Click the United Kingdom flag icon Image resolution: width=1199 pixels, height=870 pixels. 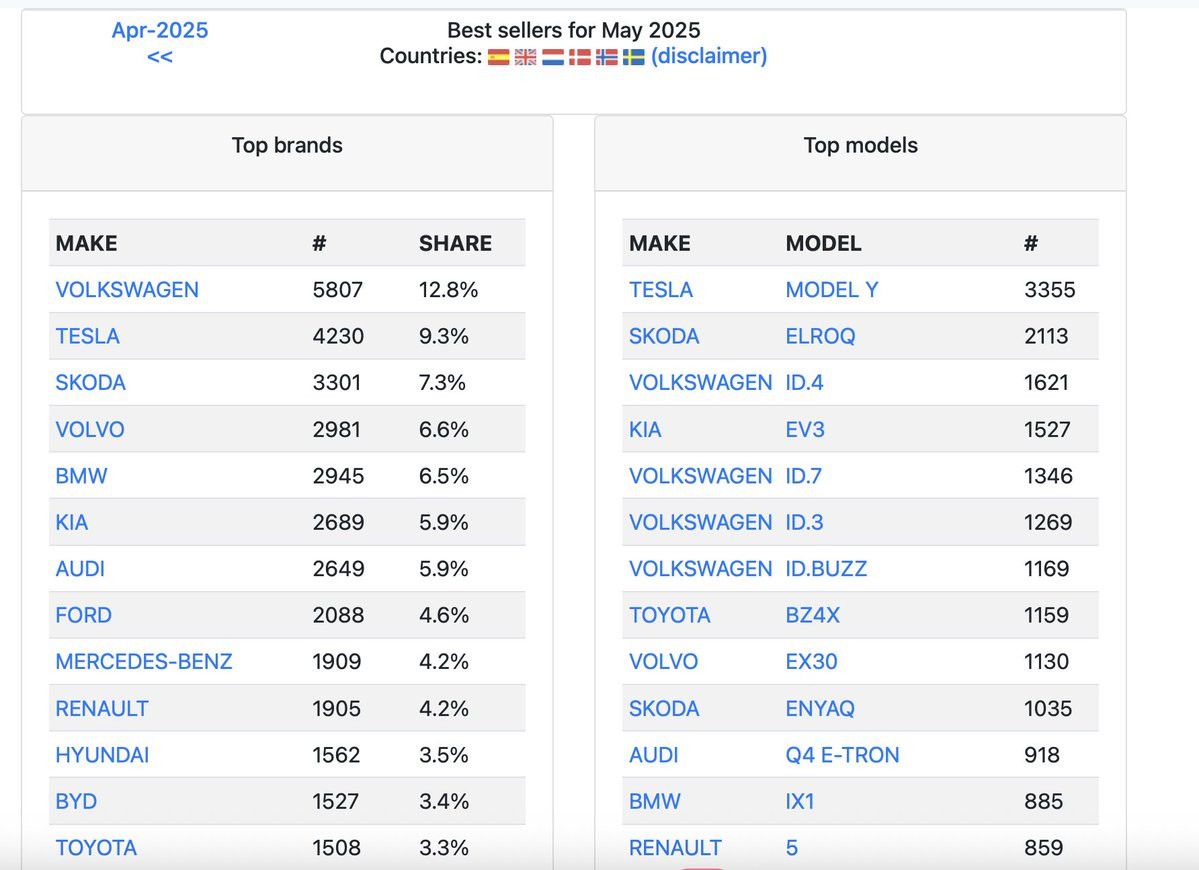(x=525, y=57)
